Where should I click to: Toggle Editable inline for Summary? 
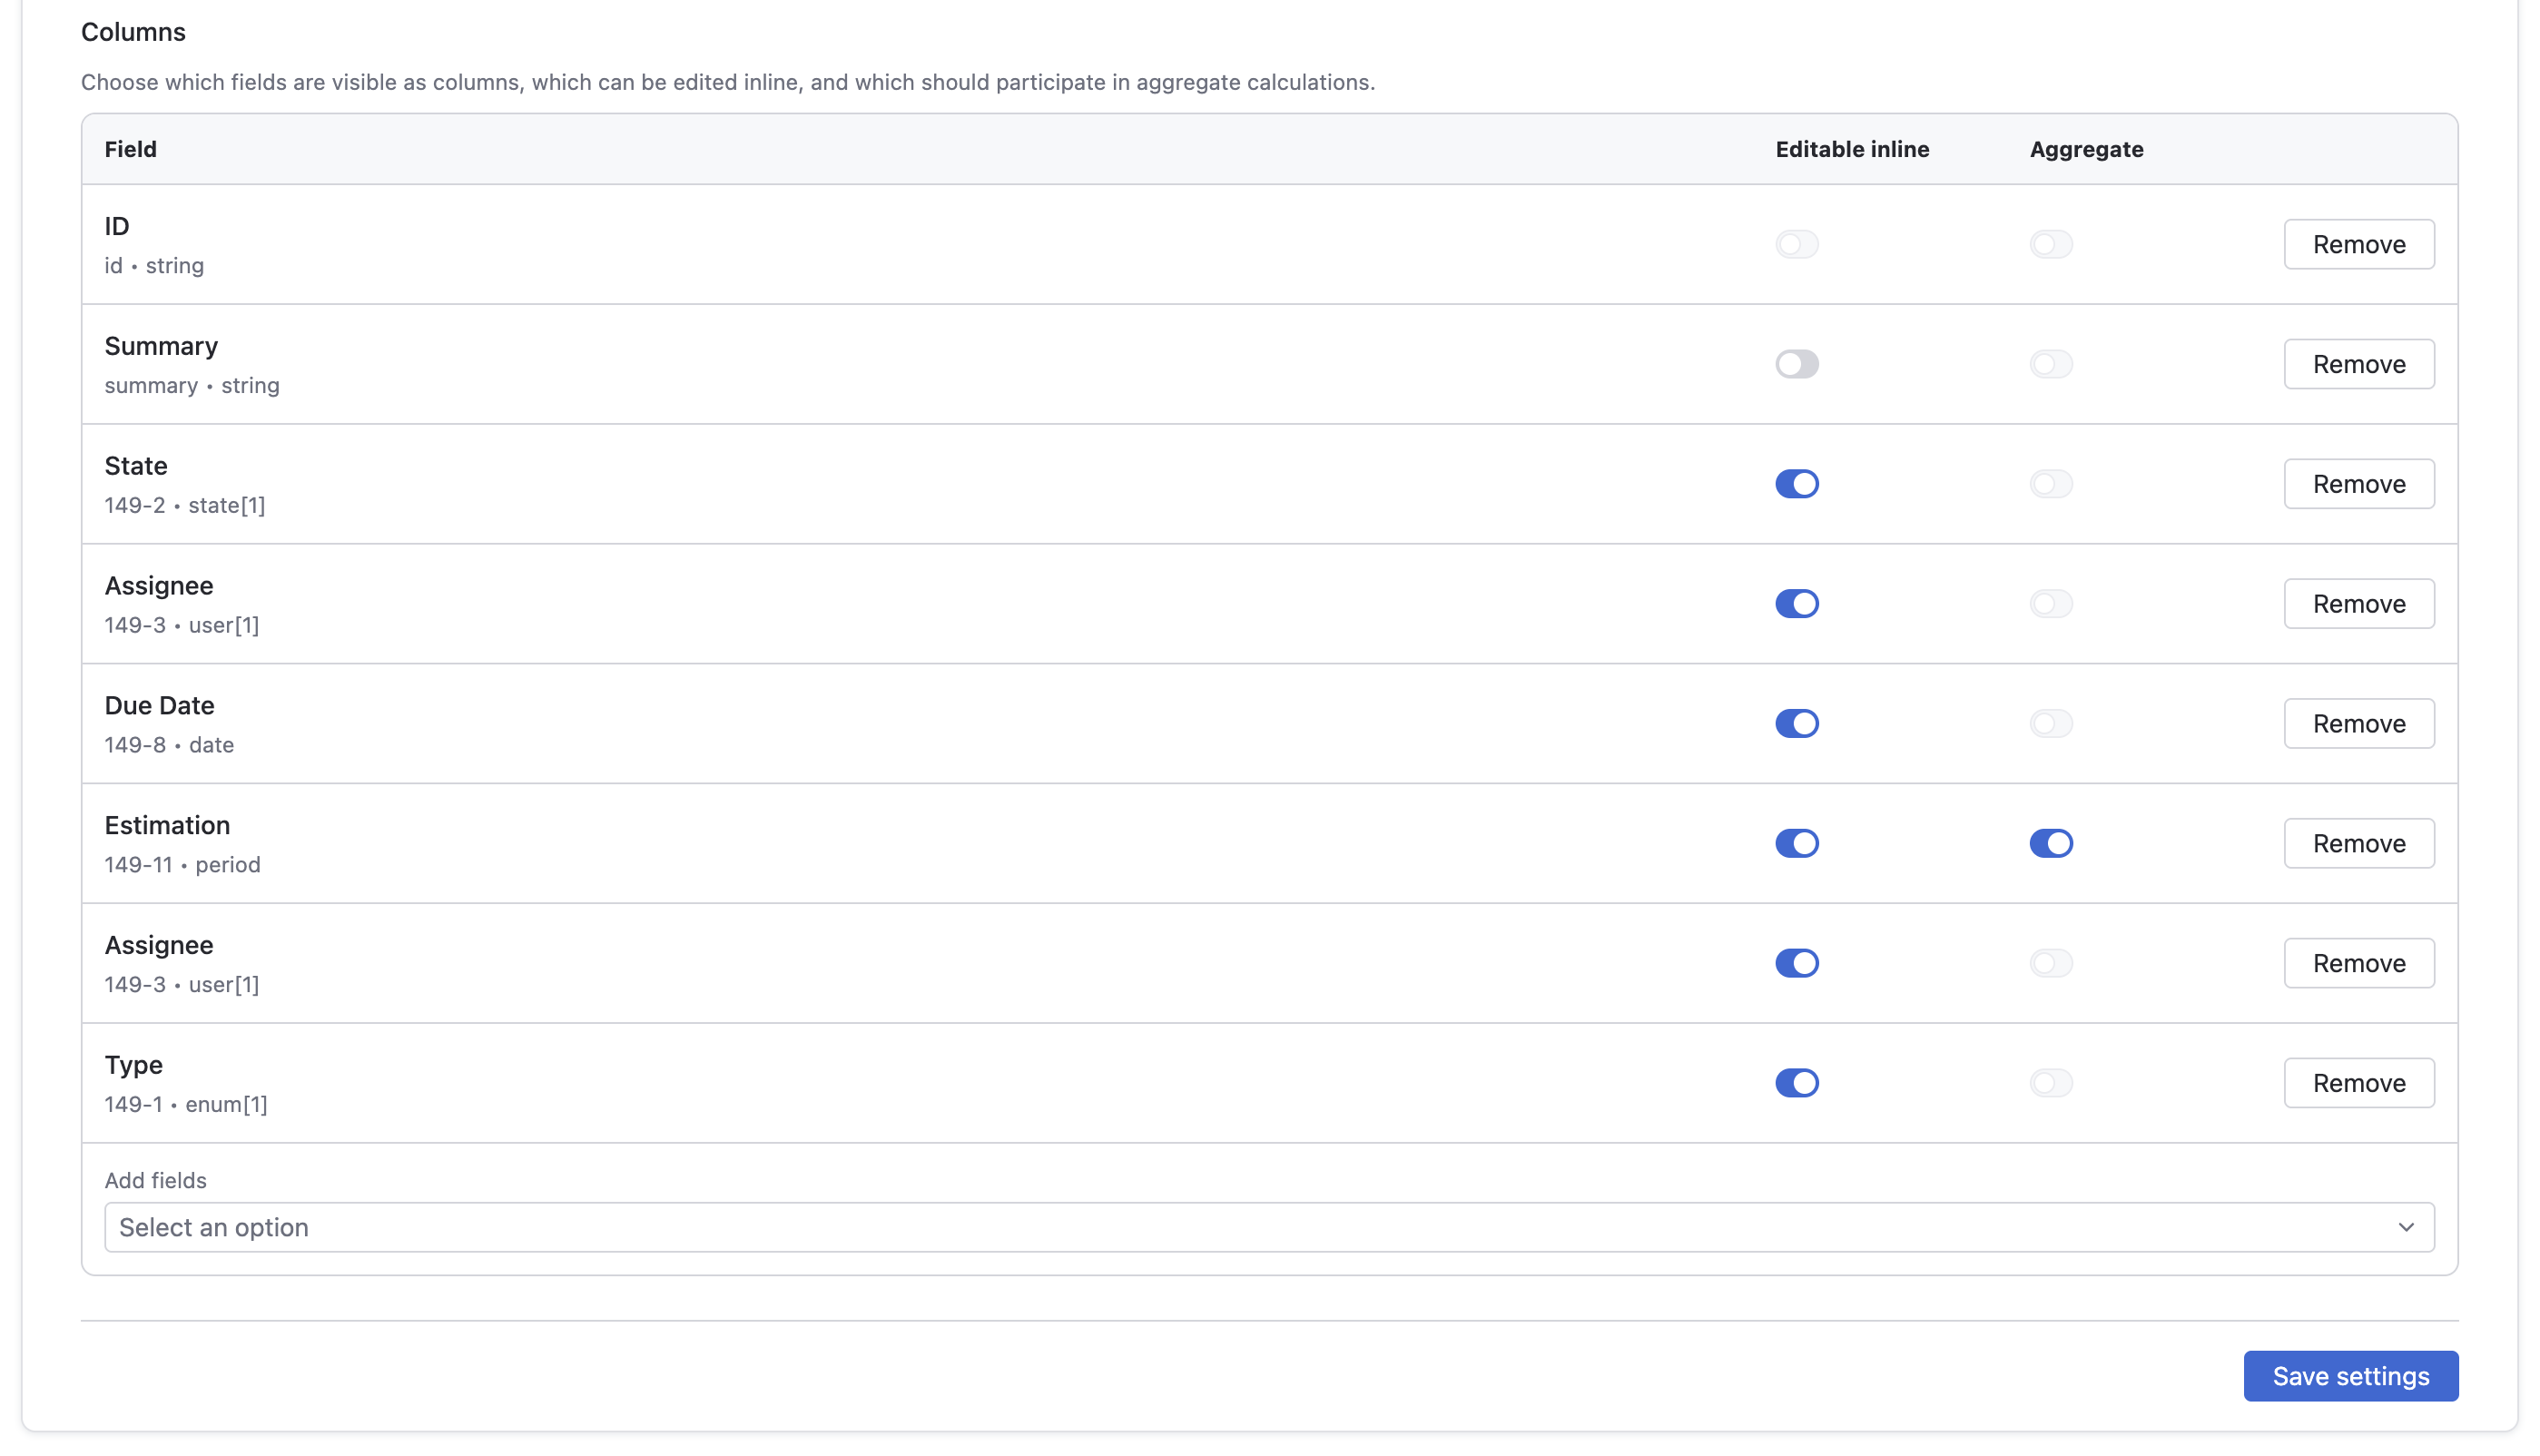pos(1797,363)
